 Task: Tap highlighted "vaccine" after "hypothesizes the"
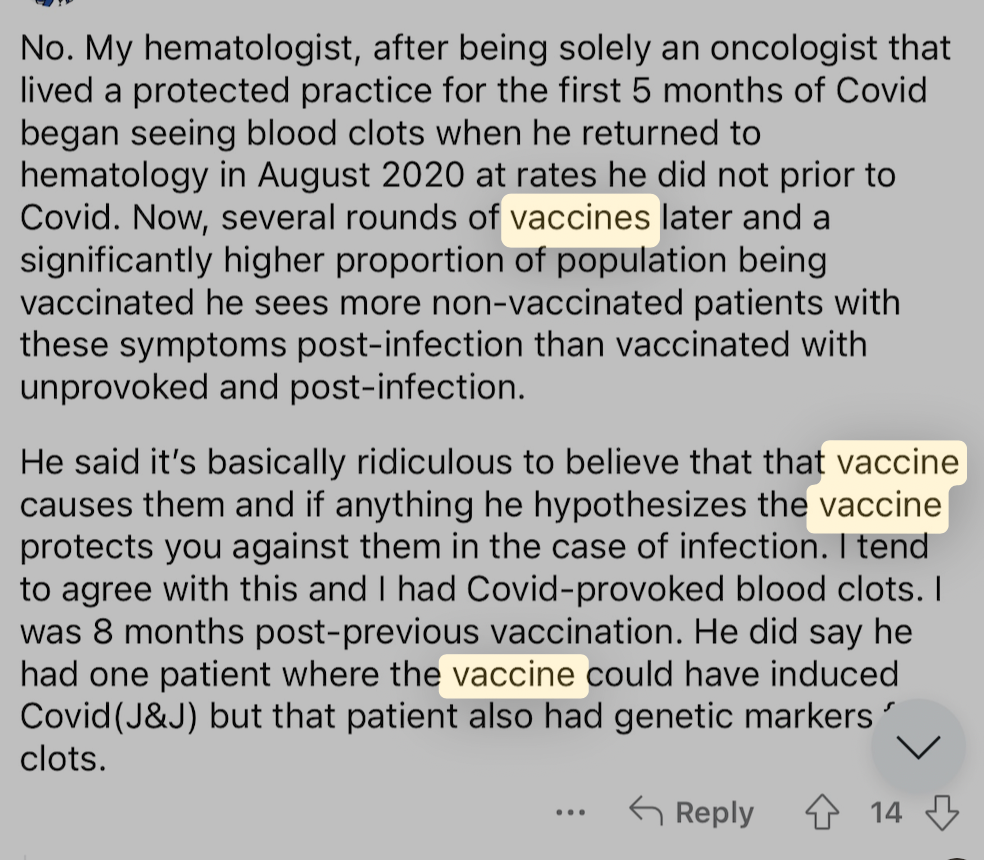coord(880,506)
